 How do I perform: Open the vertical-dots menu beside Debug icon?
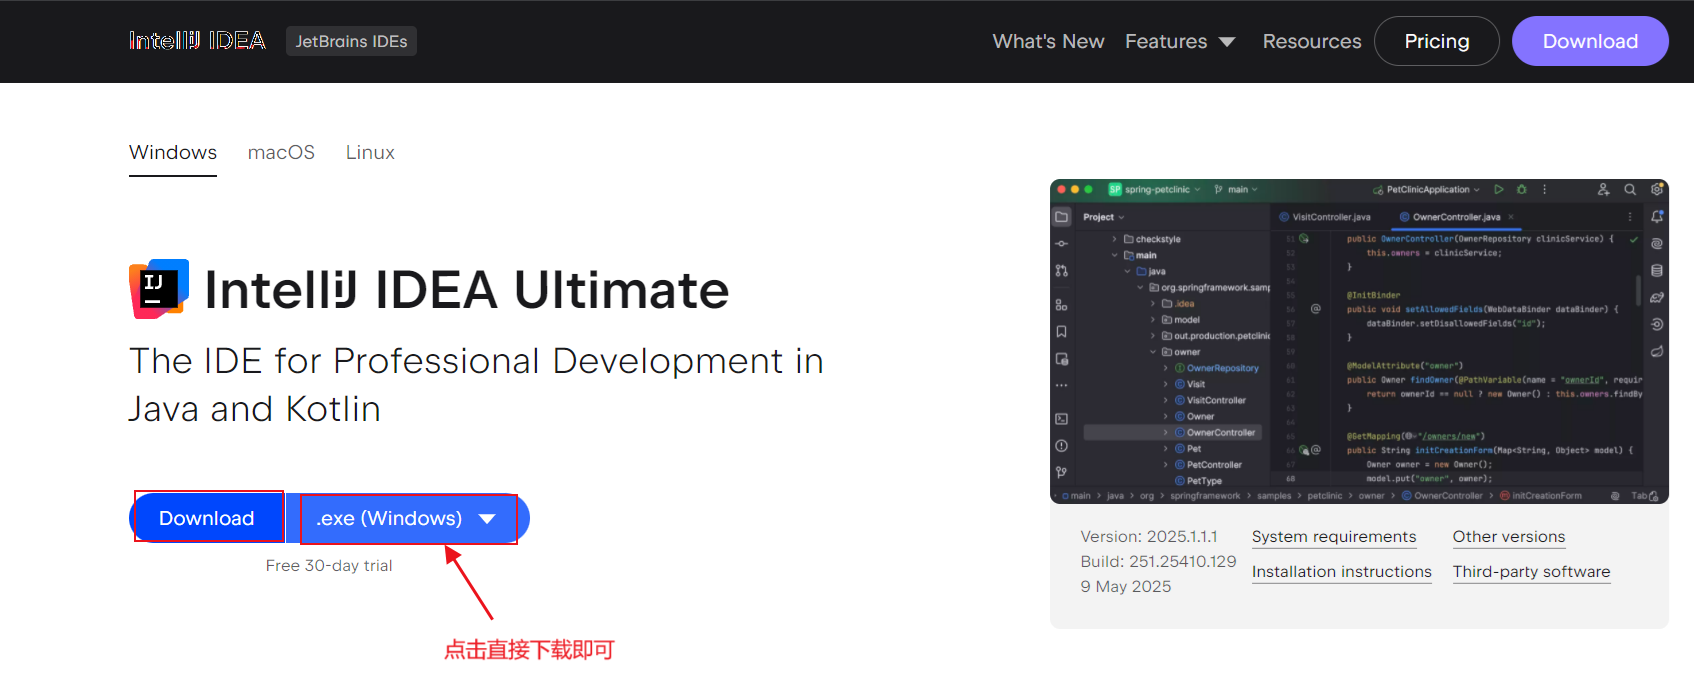tap(1545, 189)
